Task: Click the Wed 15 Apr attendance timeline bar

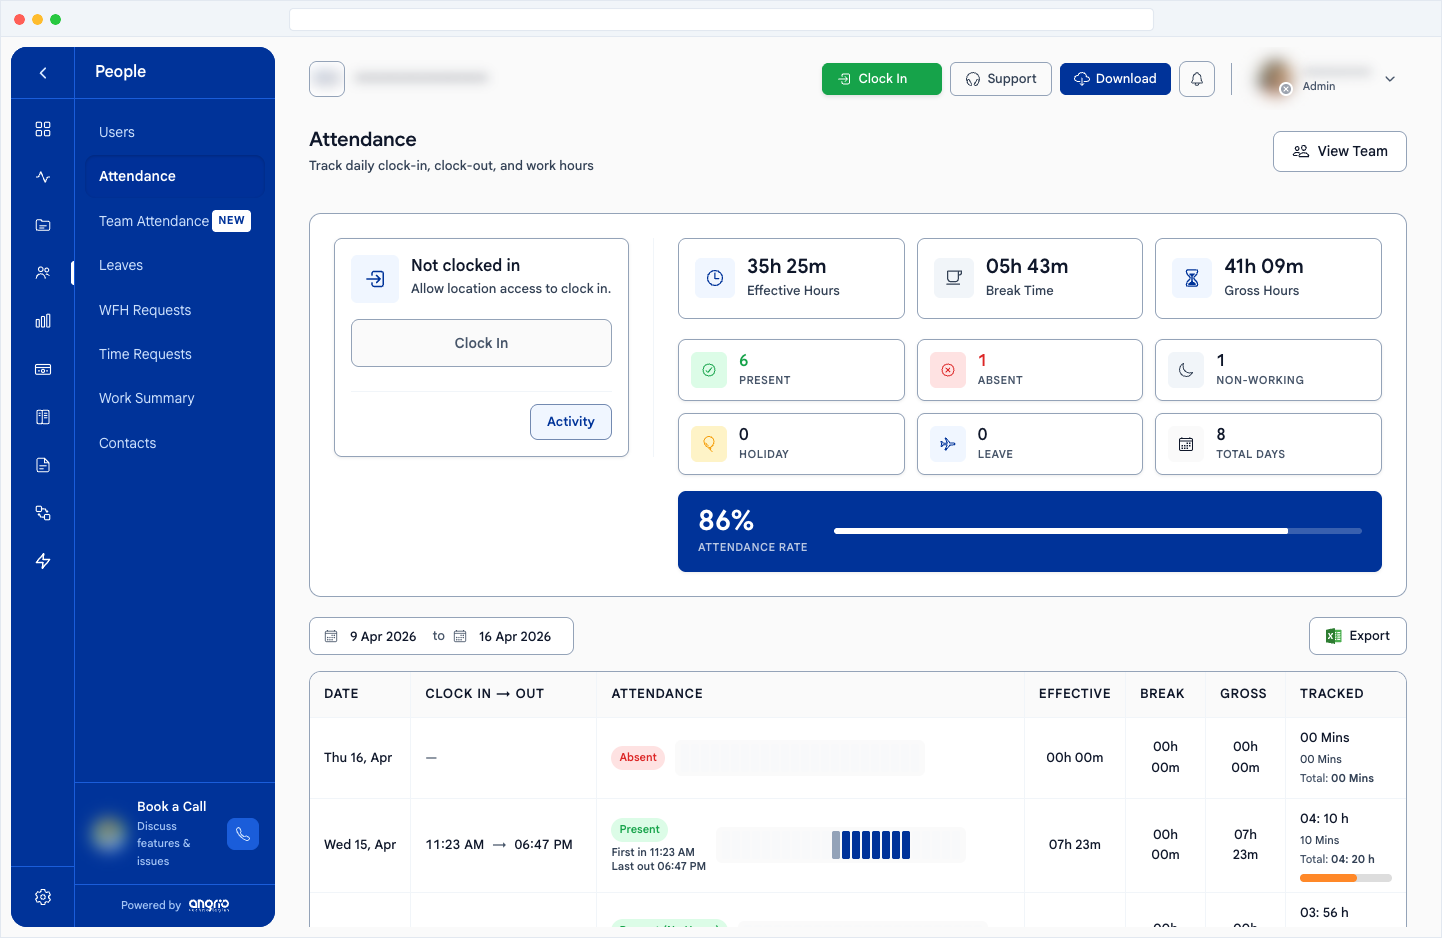Action: pos(841,845)
